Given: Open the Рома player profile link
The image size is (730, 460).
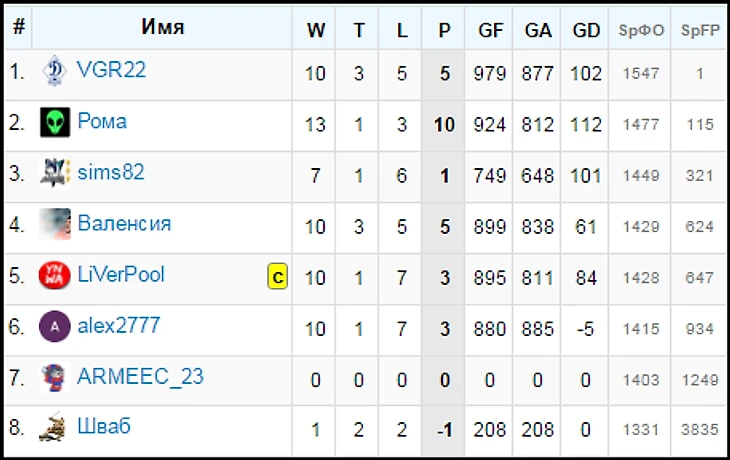Looking at the screenshot, I should tap(102, 122).
